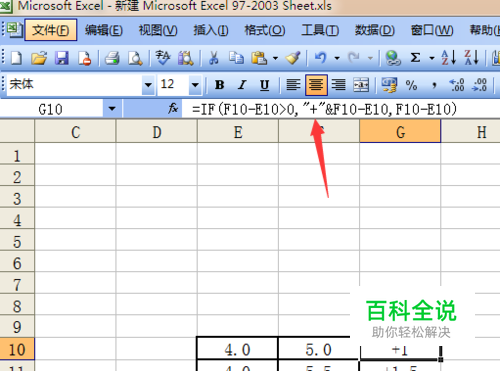Viewport: 500px width, 371px height.
Task: Click the AutoSum sigma icon
Action: (x=415, y=58)
